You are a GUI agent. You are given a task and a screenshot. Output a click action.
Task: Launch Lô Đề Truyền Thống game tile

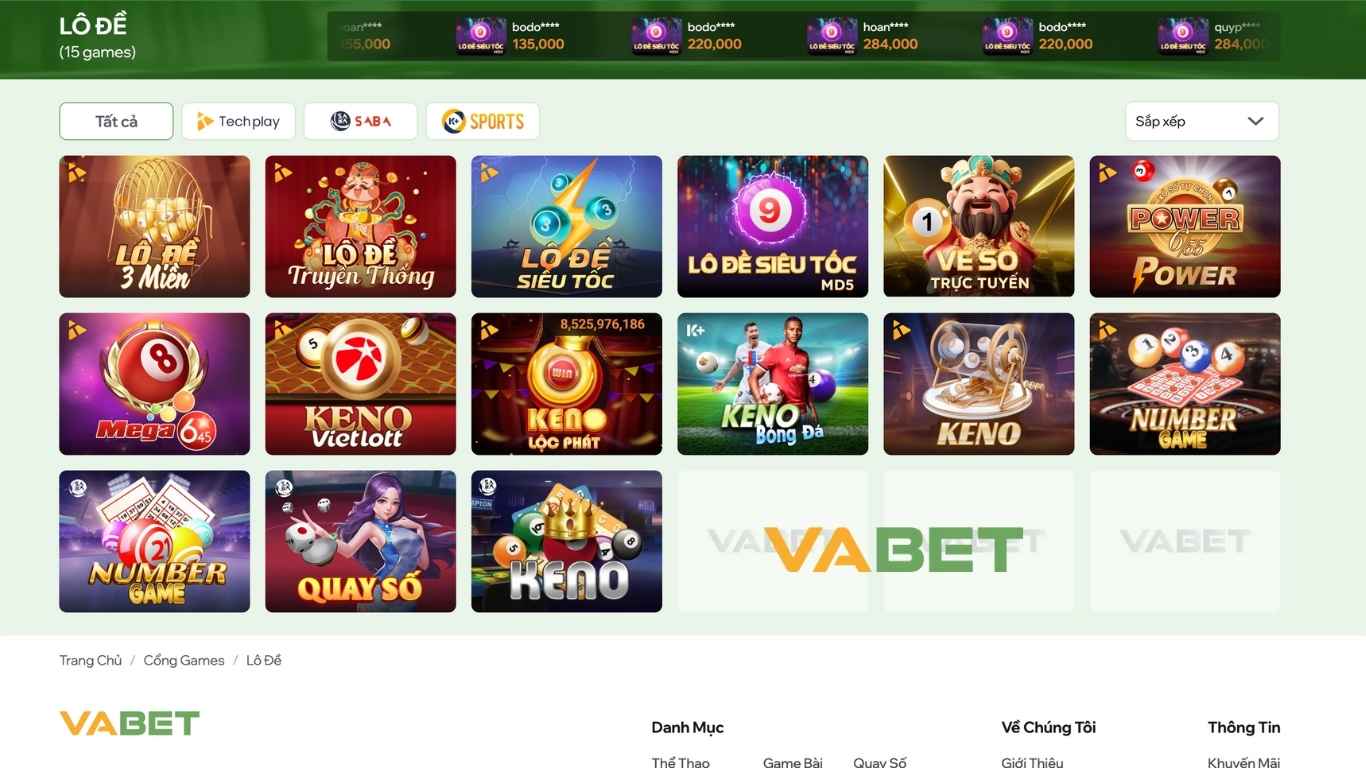[360, 226]
